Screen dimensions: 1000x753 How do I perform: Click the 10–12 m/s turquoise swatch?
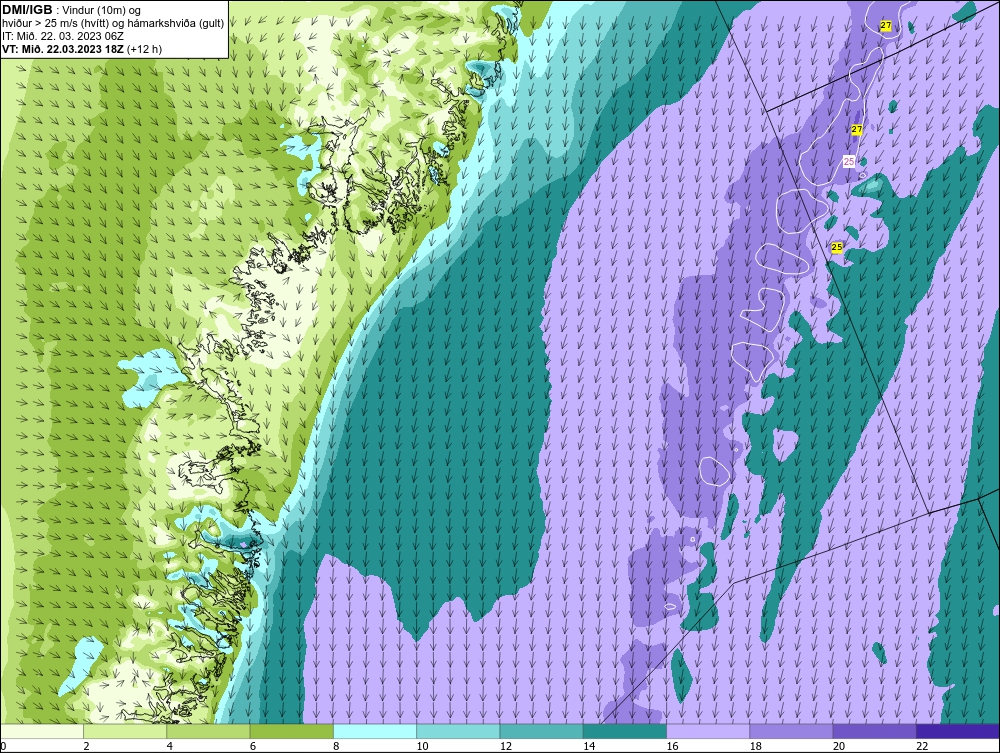tap(458, 731)
